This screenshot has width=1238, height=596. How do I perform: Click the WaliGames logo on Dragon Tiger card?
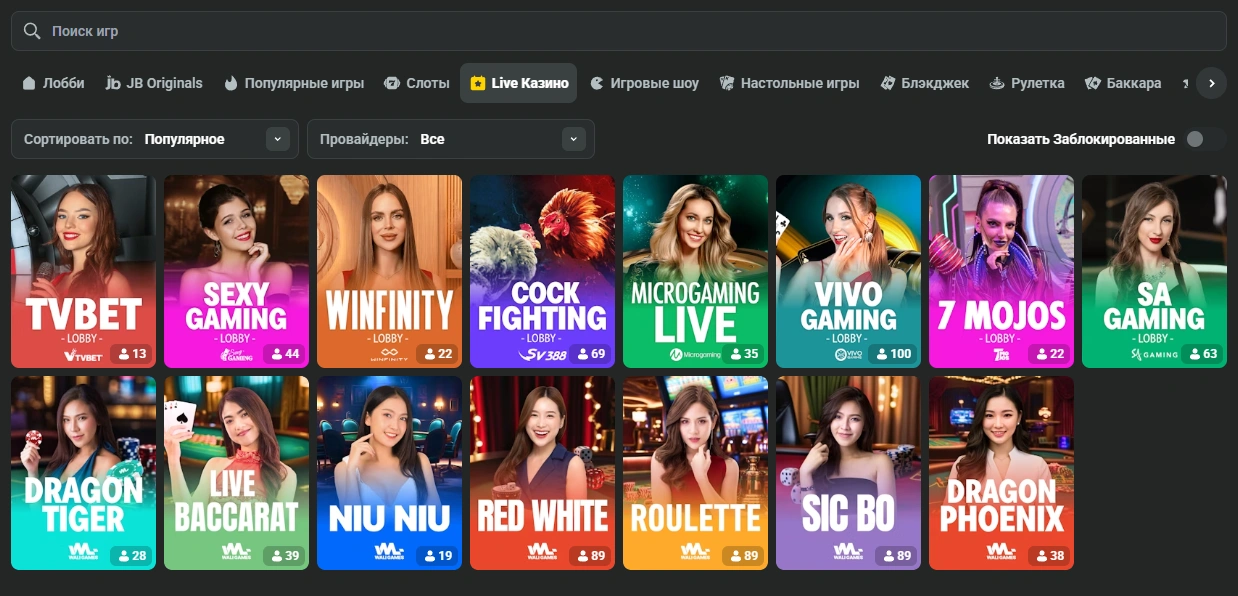tap(83, 552)
